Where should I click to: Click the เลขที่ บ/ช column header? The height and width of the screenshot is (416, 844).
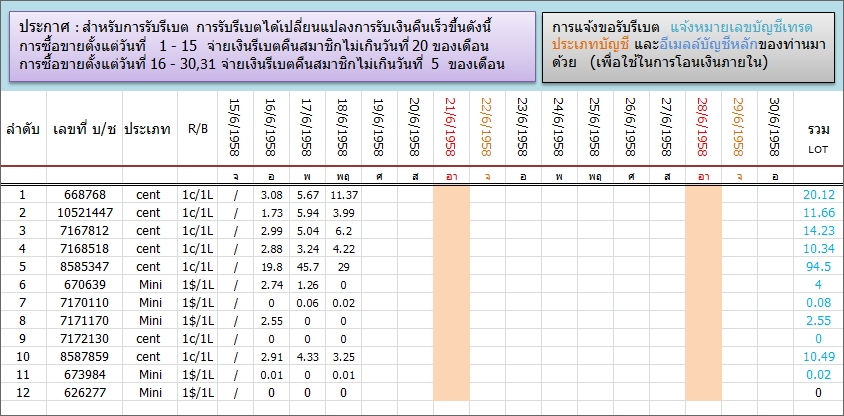pyautogui.click(x=85, y=130)
